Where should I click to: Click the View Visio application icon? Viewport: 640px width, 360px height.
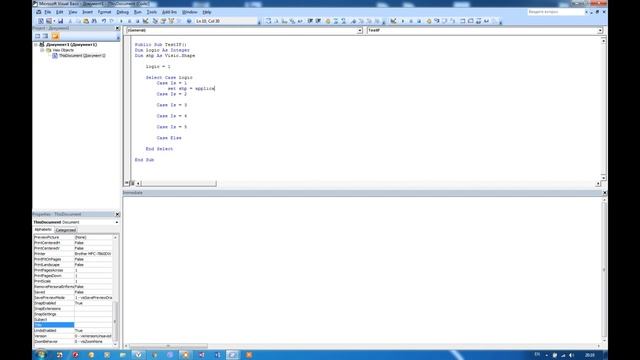[41, 21]
